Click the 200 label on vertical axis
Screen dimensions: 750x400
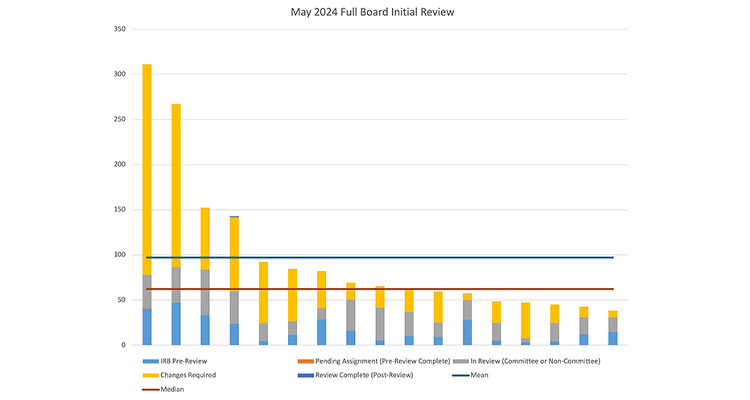(118, 164)
